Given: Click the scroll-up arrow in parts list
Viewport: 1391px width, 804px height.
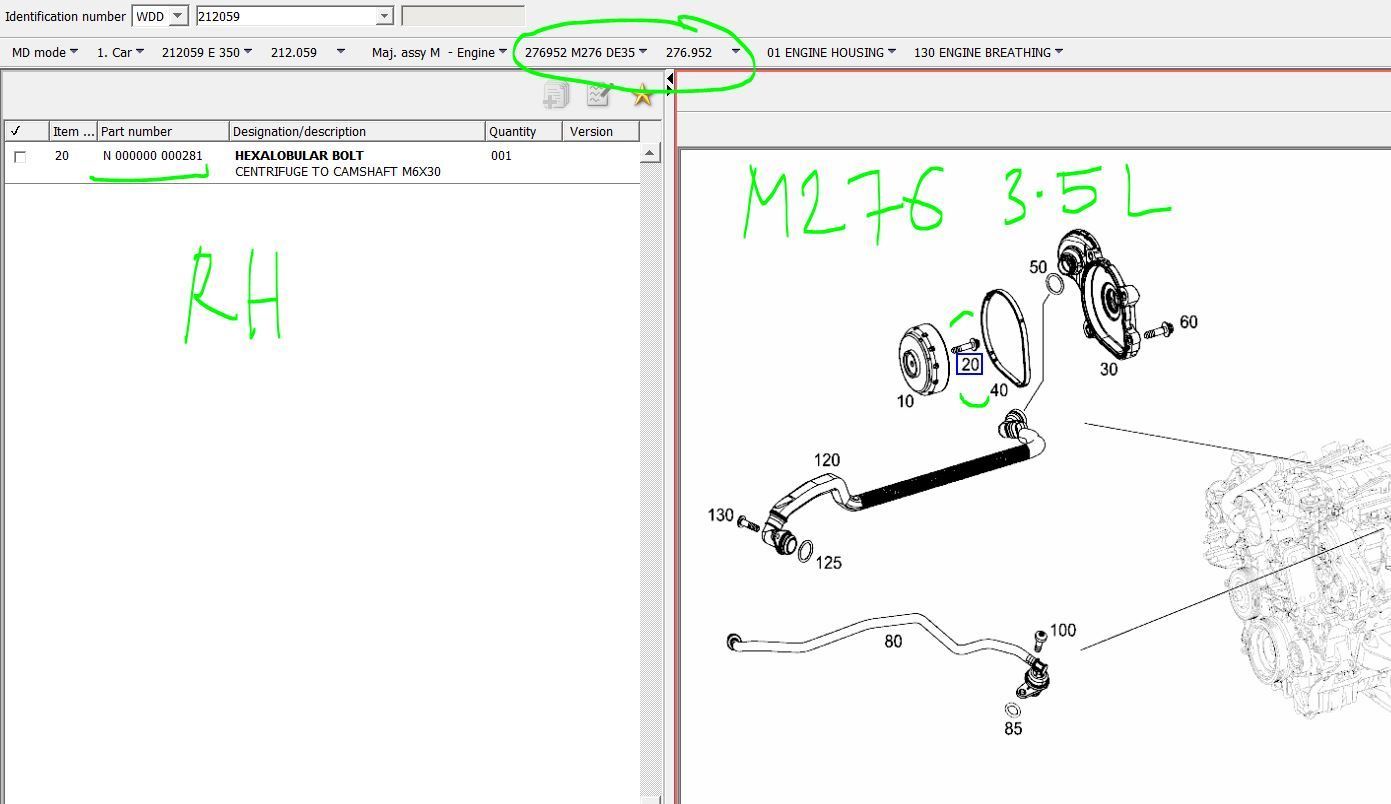Looking at the screenshot, I should coord(649,153).
